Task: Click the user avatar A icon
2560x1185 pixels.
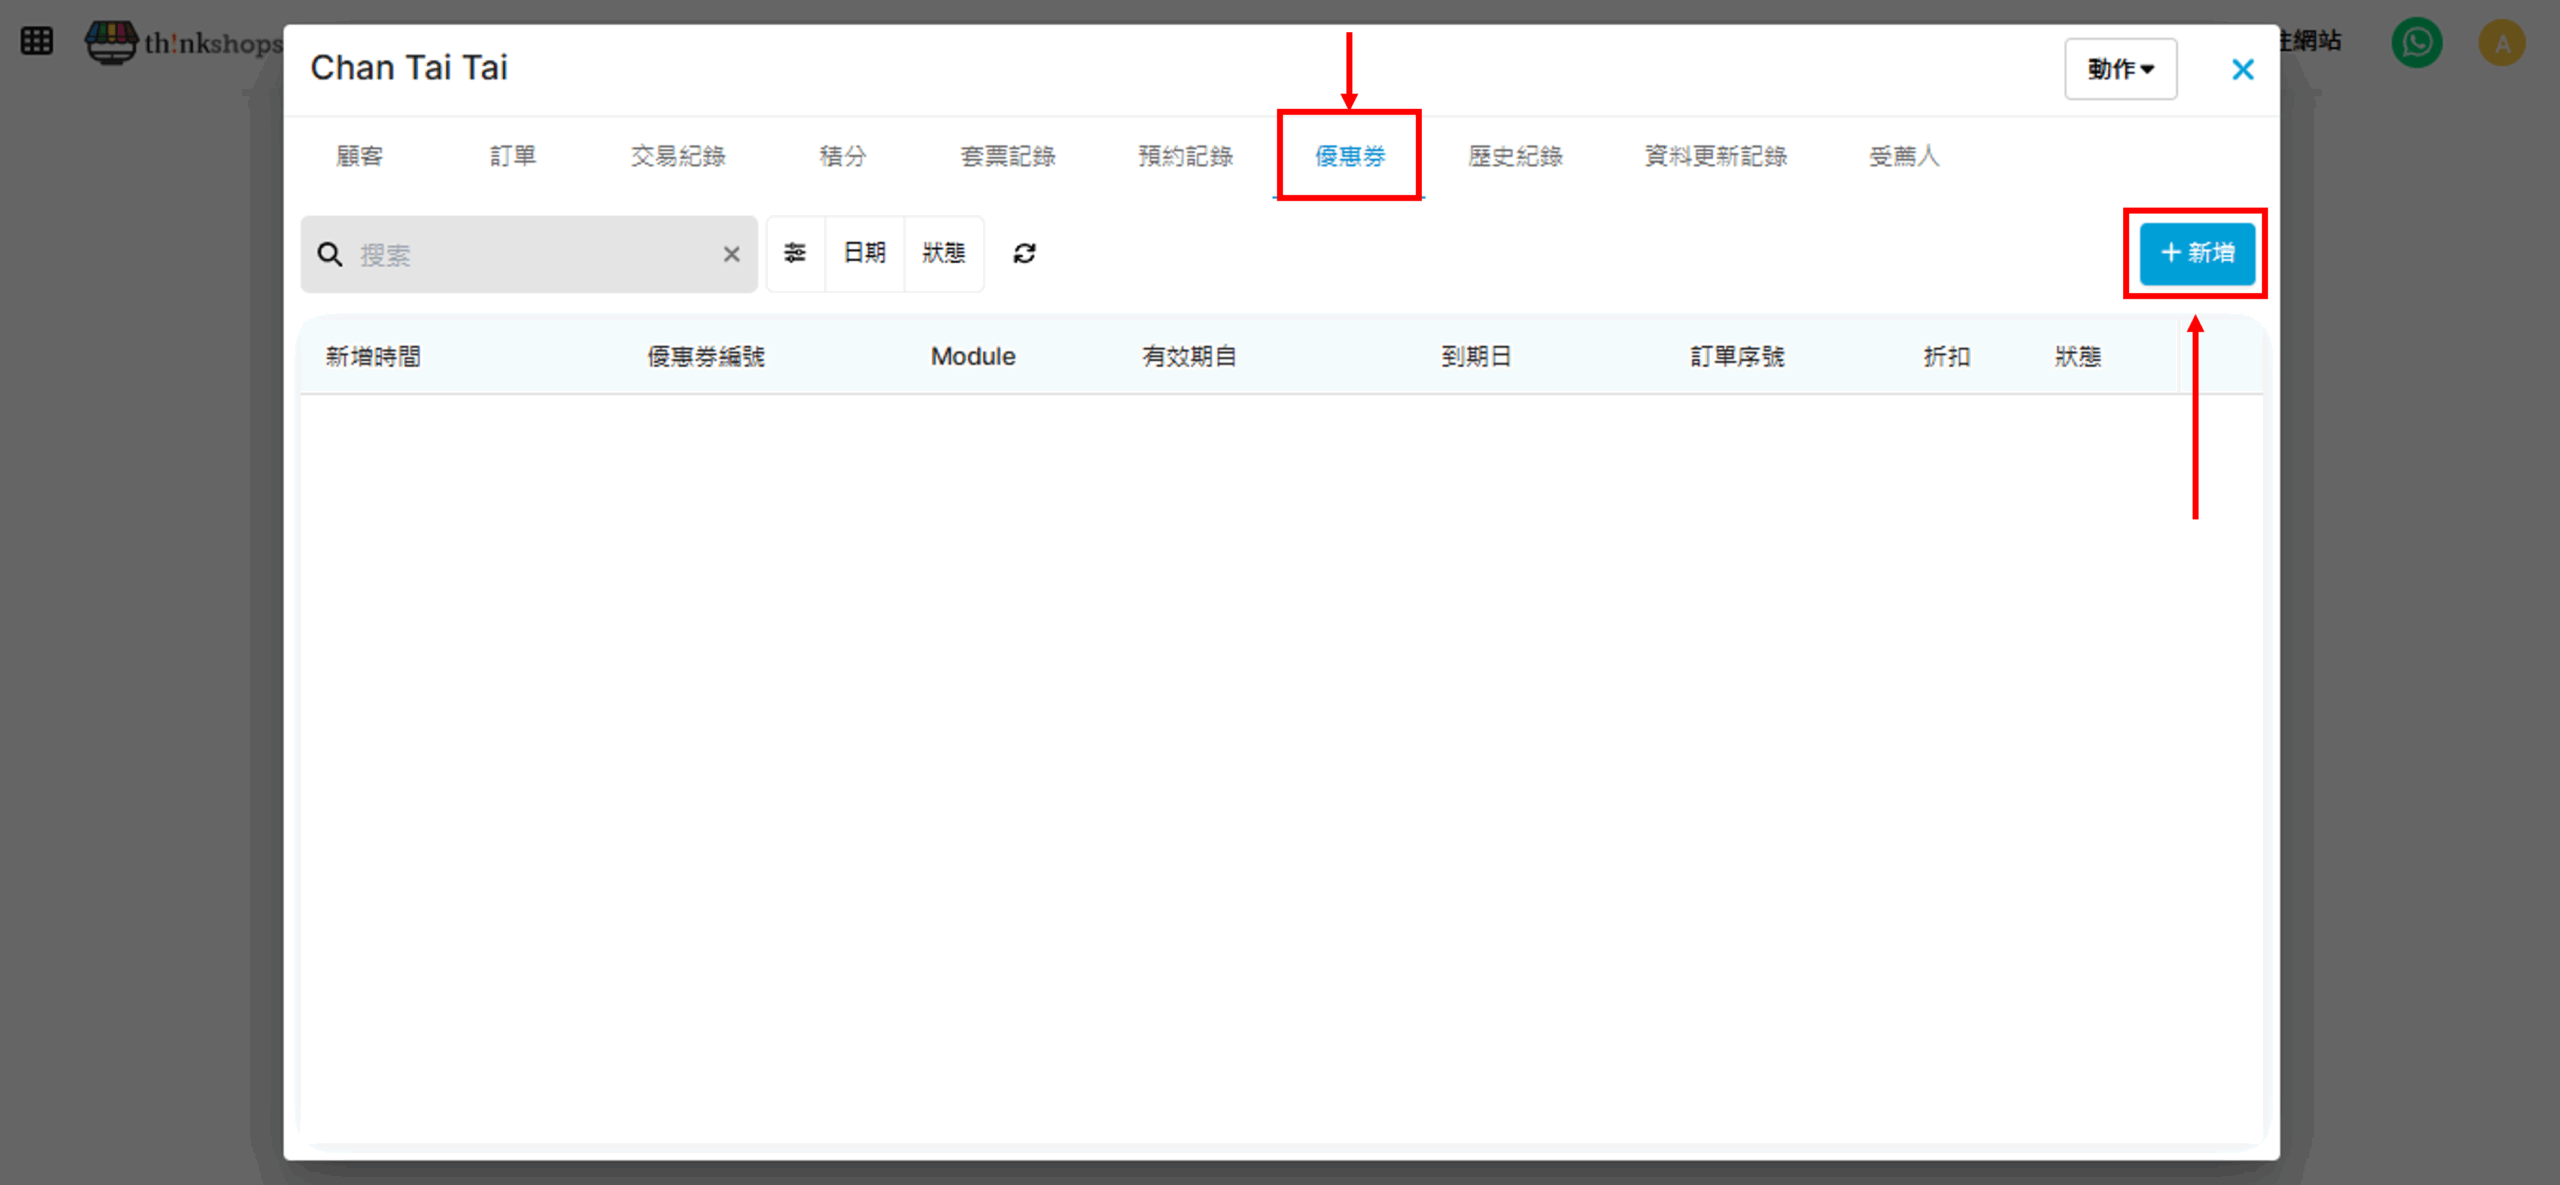Action: [2501, 43]
